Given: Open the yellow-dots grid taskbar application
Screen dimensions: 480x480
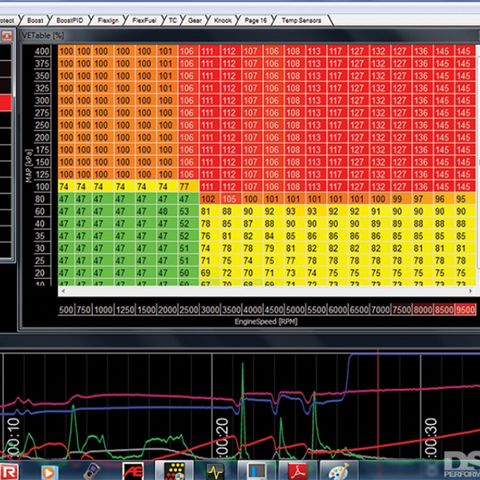Looking at the screenshot, I should point(175,471).
